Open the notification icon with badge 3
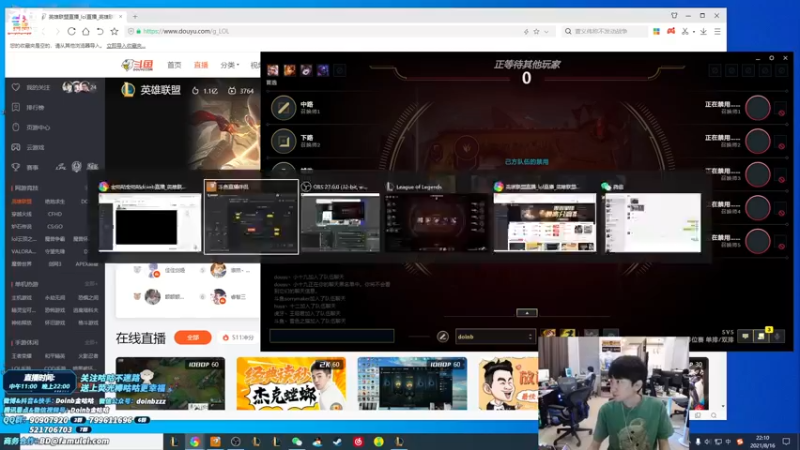 pos(761,336)
